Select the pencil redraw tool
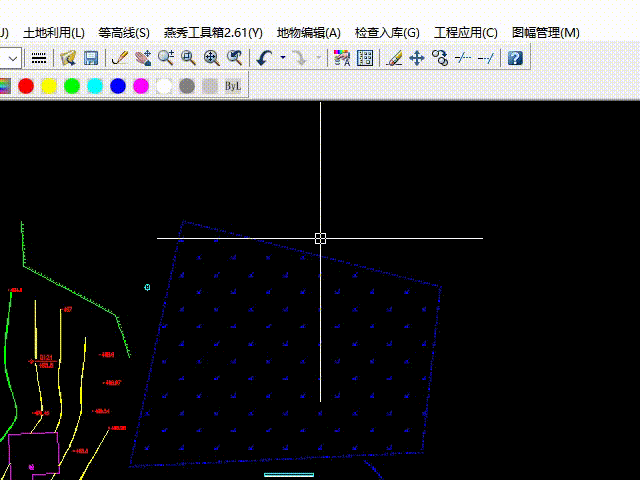The width and height of the screenshot is (640, 480). (120, 58)
